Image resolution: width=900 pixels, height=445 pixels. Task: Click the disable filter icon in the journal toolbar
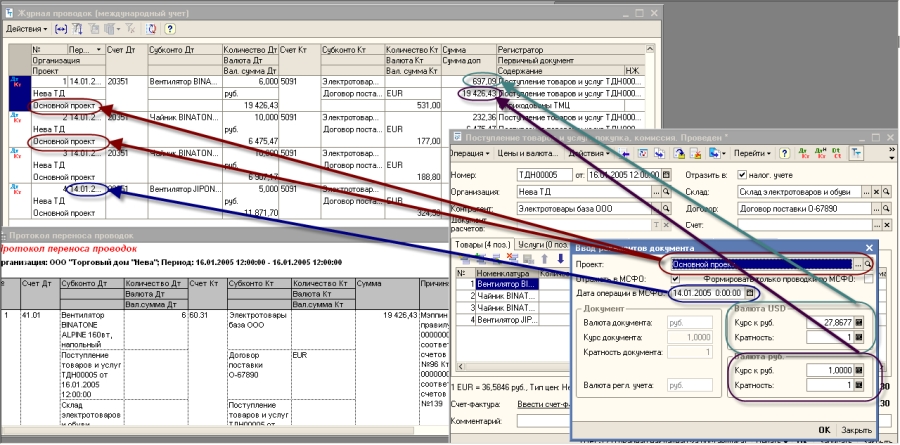130,28
